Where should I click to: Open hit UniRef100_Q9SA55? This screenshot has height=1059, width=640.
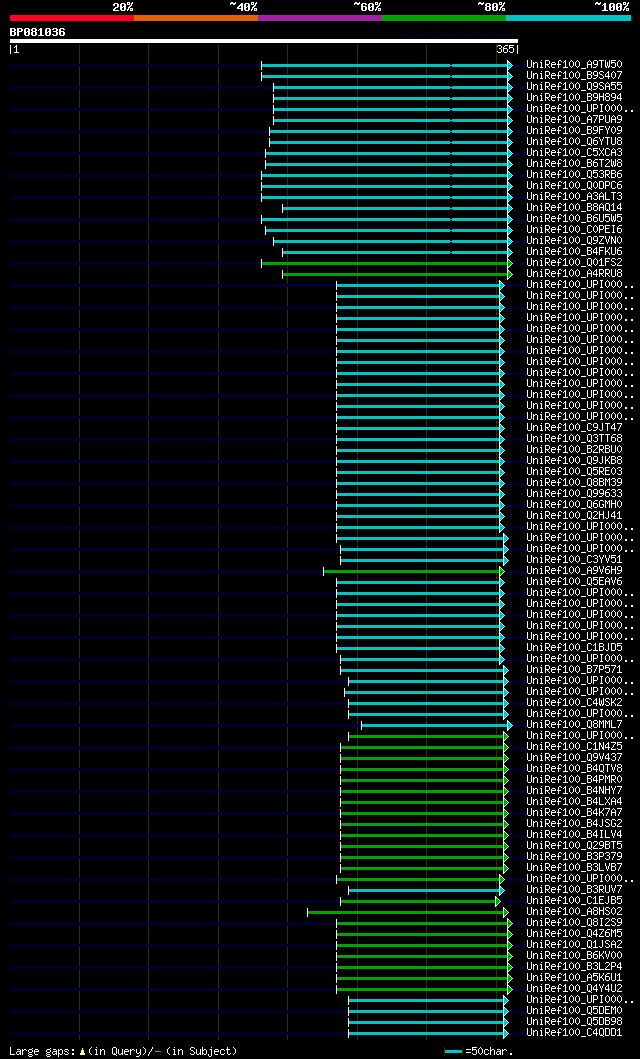(575, 87)
